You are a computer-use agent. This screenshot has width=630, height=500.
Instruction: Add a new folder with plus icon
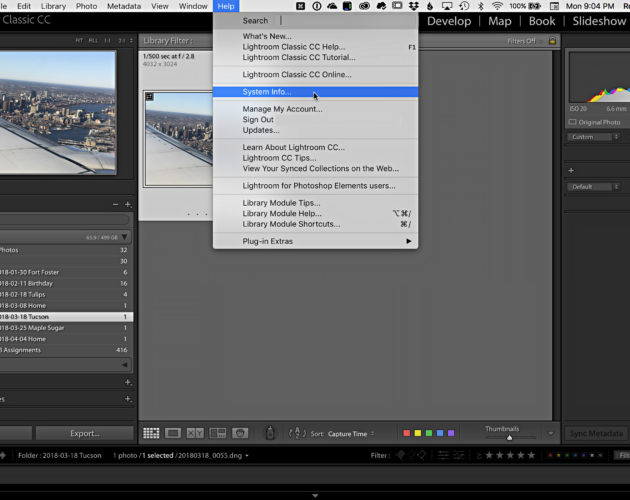(128, 205)
